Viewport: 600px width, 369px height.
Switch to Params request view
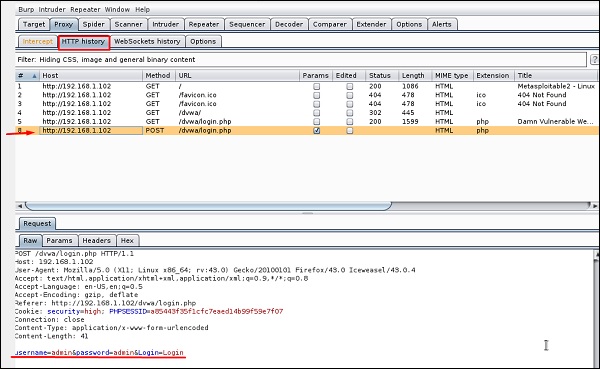pyautogui.click(x=59, y=241)
